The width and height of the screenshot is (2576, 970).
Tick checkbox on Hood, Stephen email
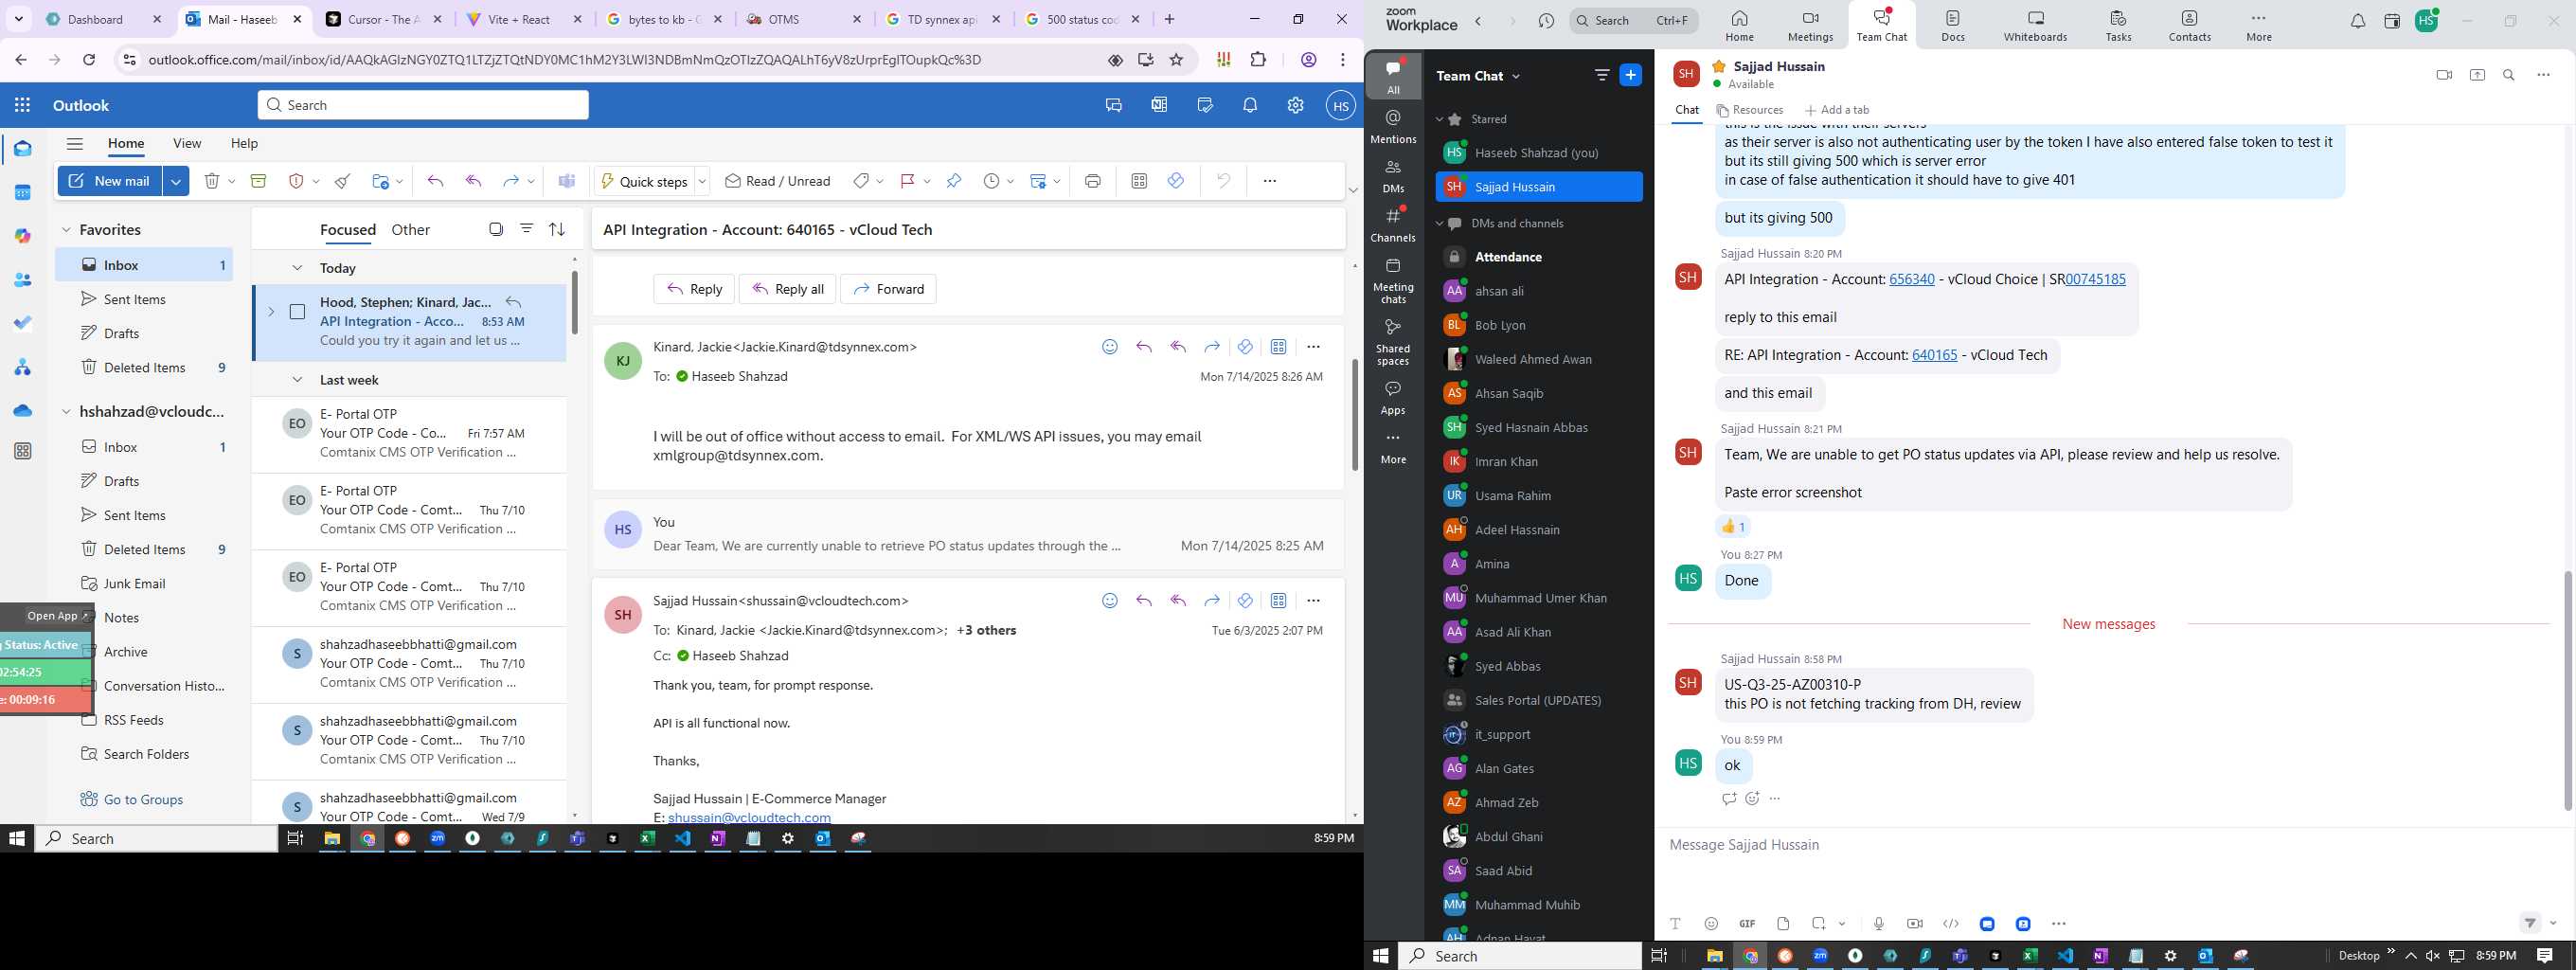(x=297, y=312)
